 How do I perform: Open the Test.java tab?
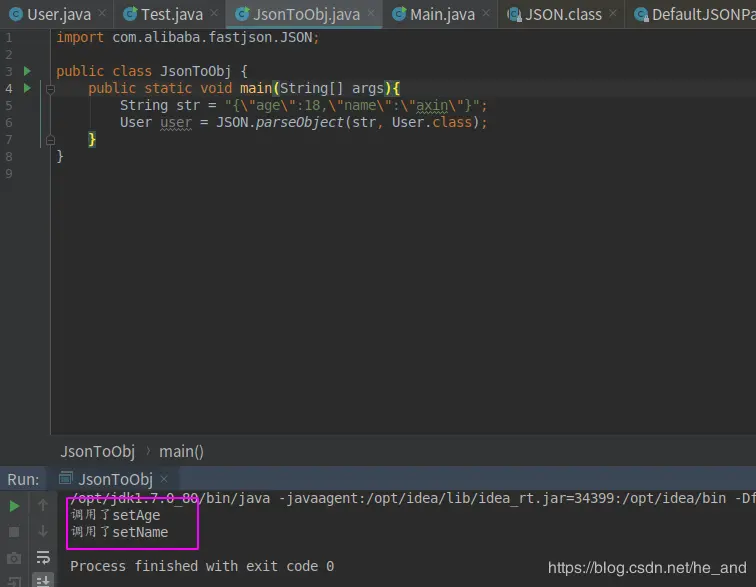(170, 14)
